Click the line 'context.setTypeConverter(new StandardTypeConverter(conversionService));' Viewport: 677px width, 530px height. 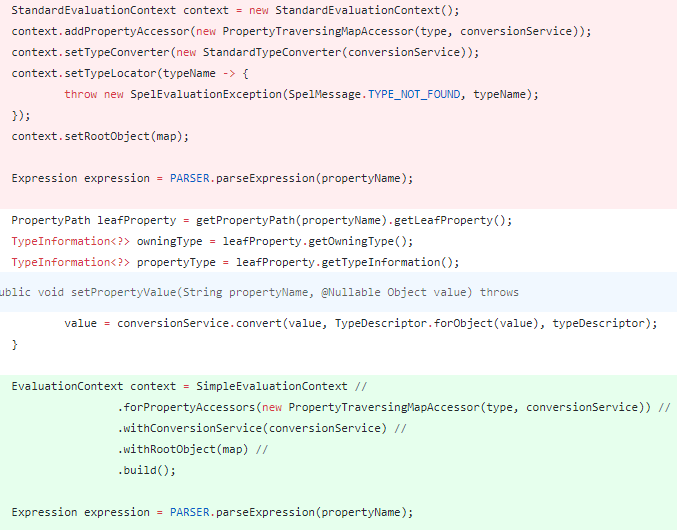(x=245, y=53)
